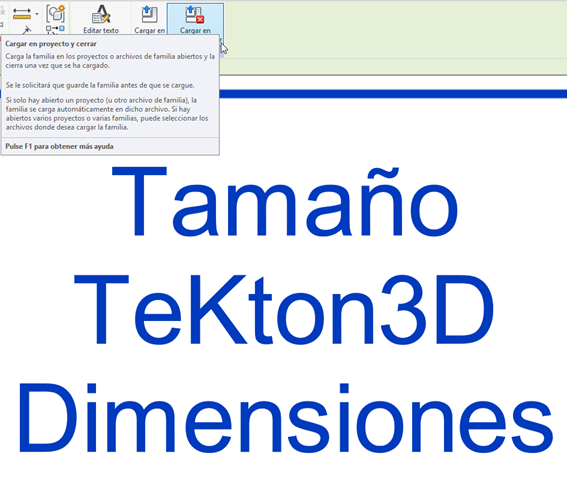Click the Create Similar shapes icon

(55, 13)
